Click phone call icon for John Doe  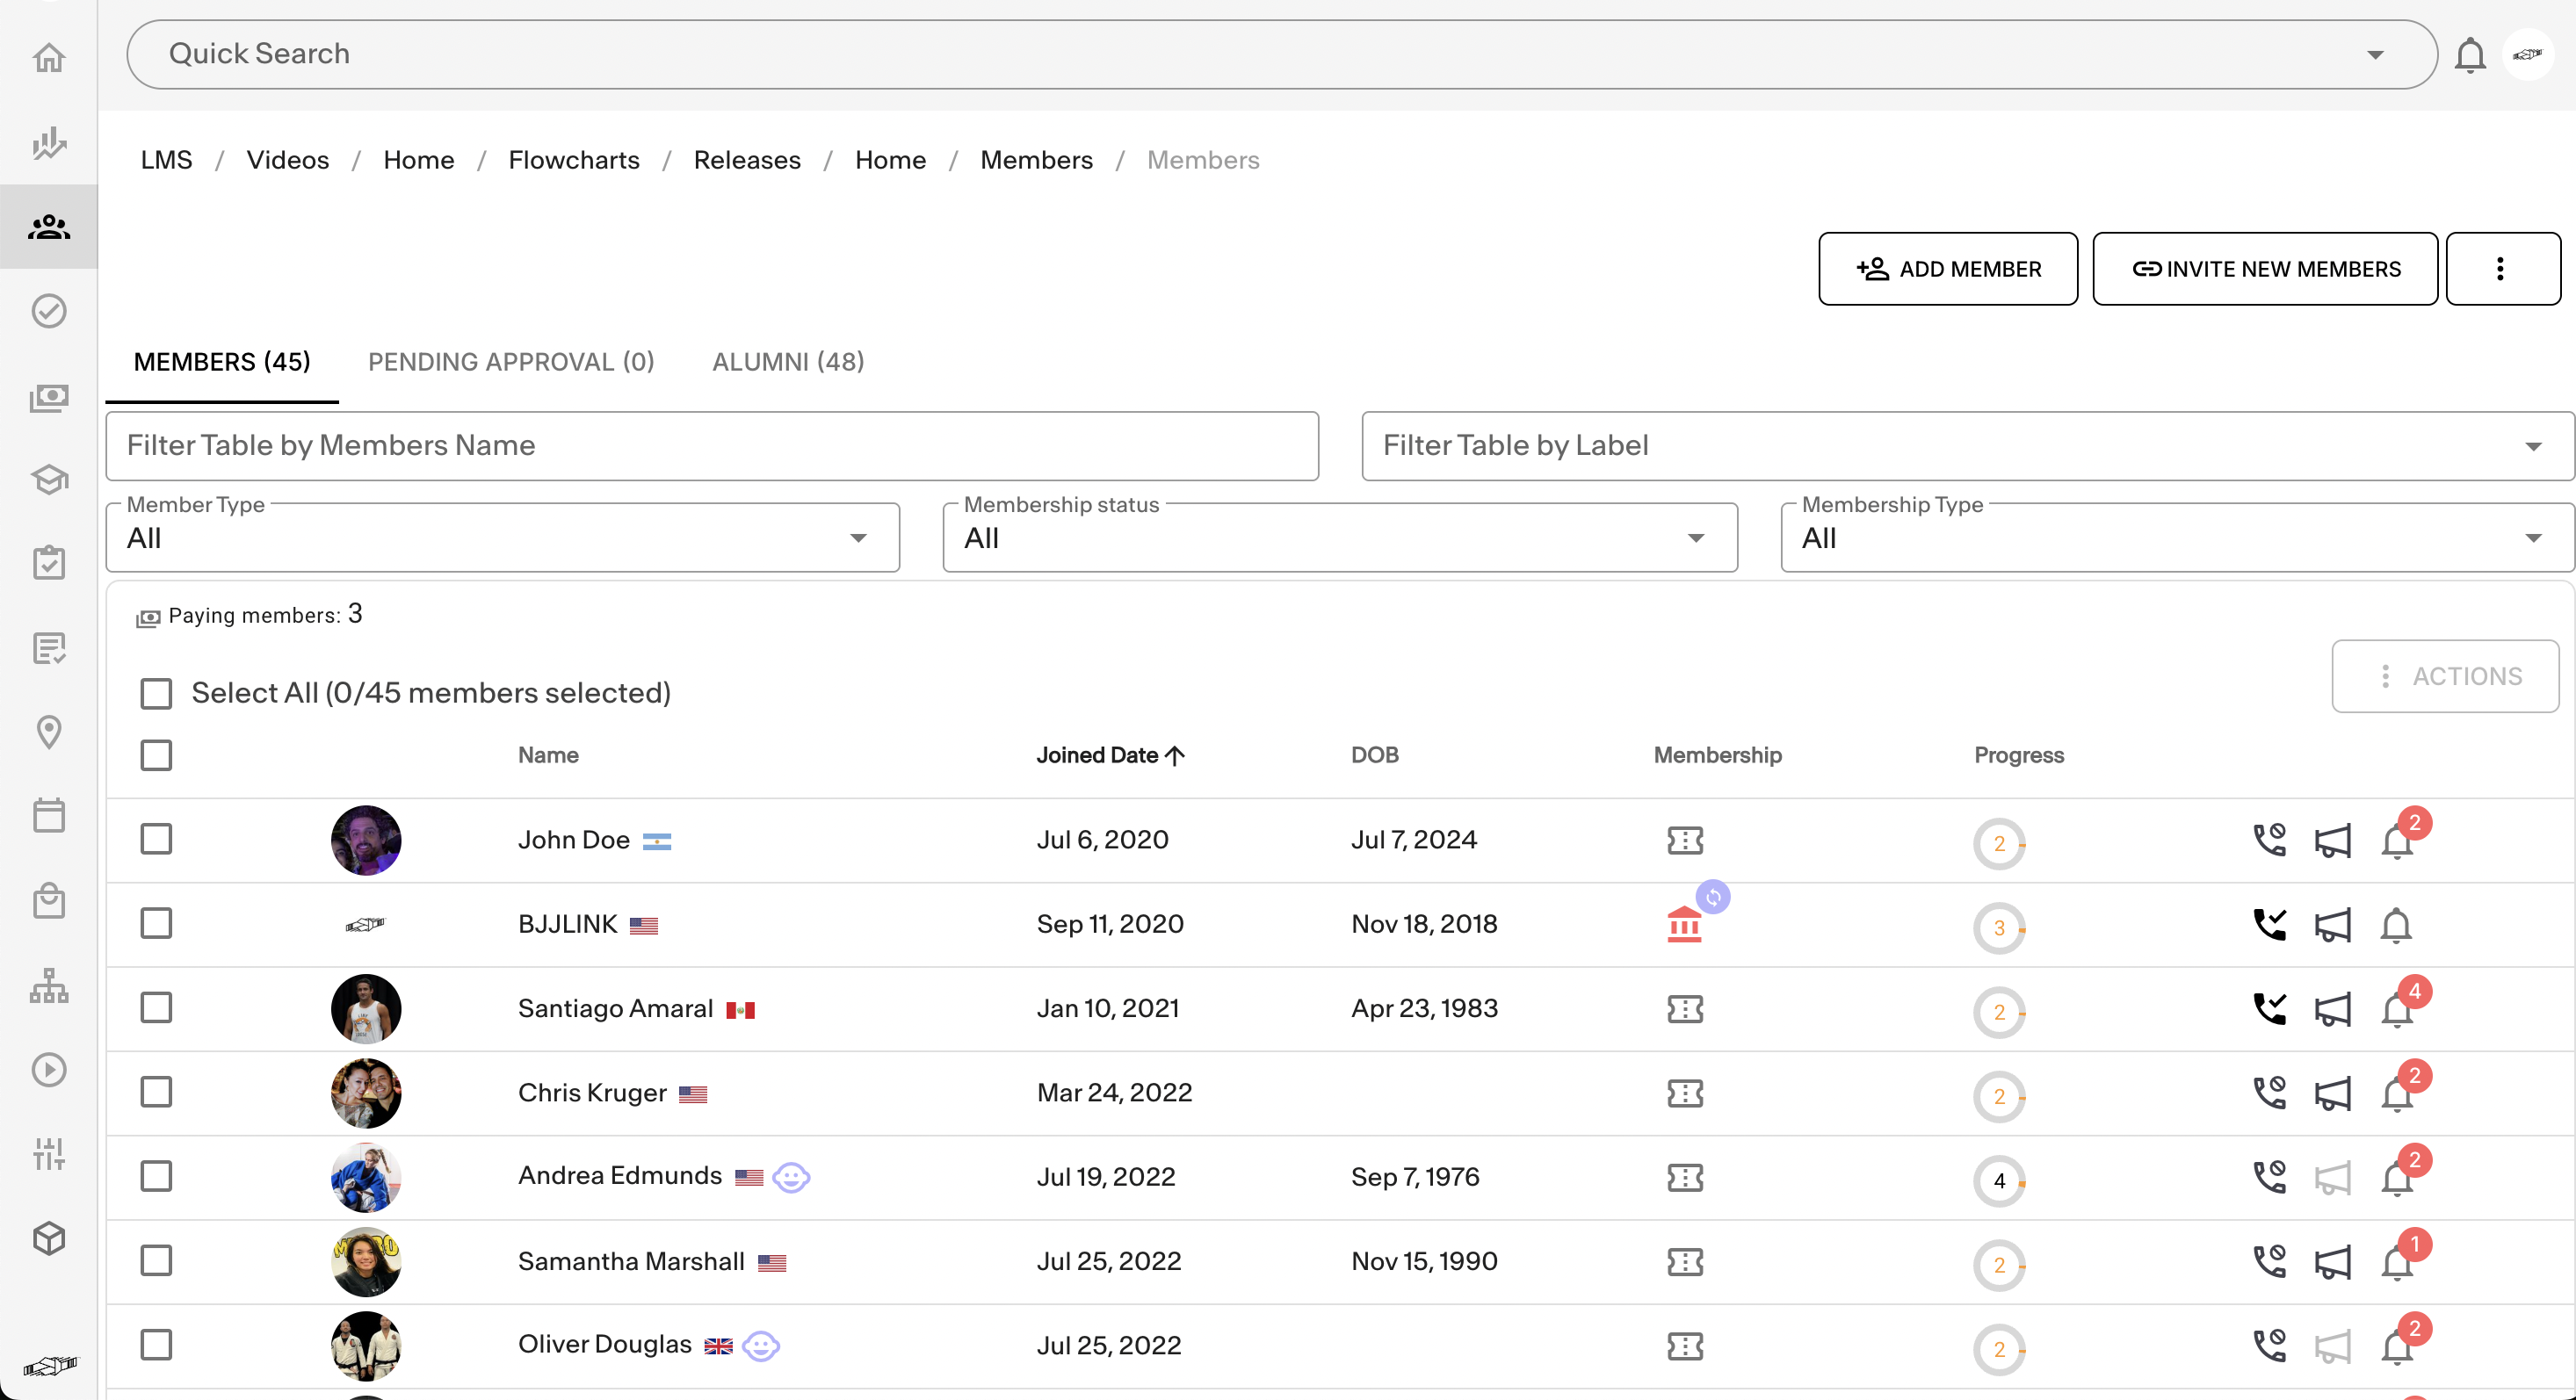[2269, 840]
